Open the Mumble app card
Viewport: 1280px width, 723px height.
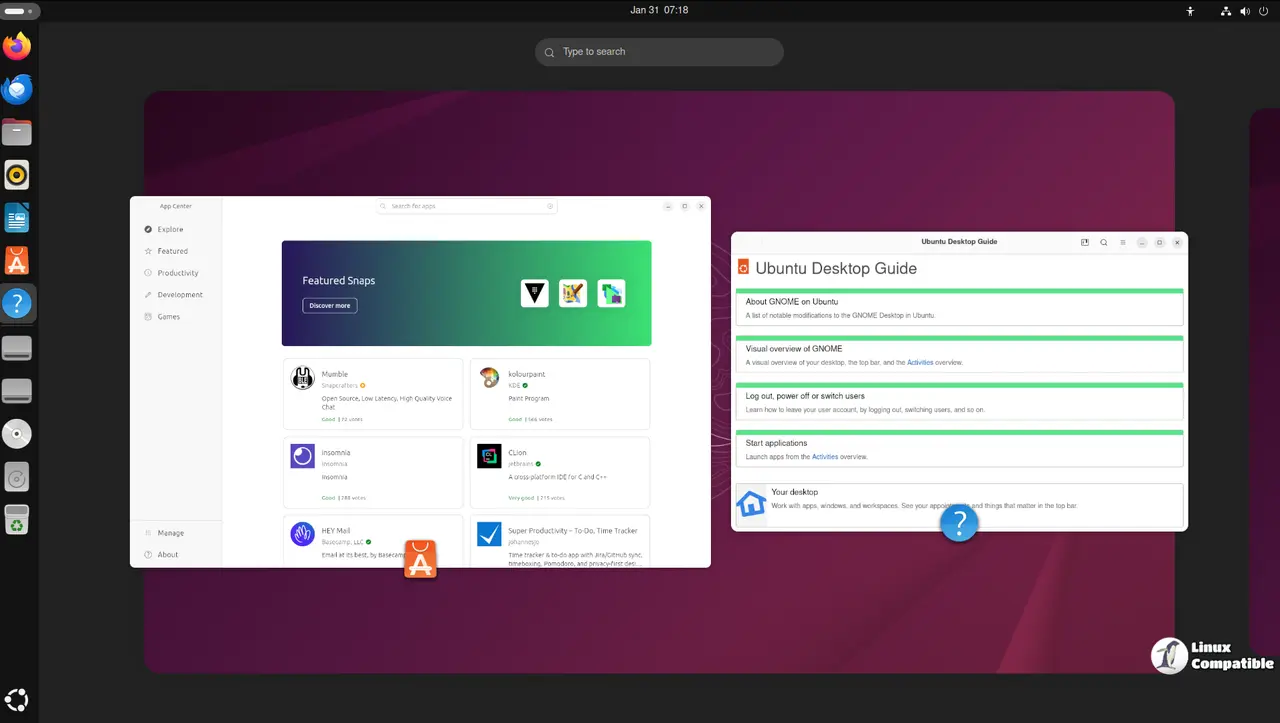click(373, 393)
